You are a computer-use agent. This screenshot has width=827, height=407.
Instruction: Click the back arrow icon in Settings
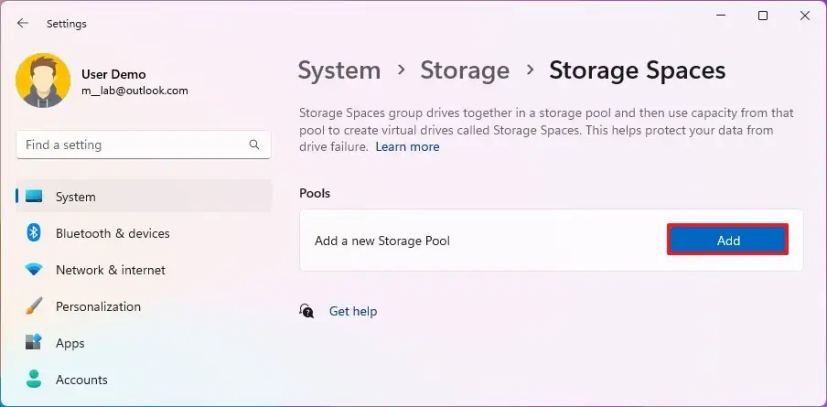[23, 23]
